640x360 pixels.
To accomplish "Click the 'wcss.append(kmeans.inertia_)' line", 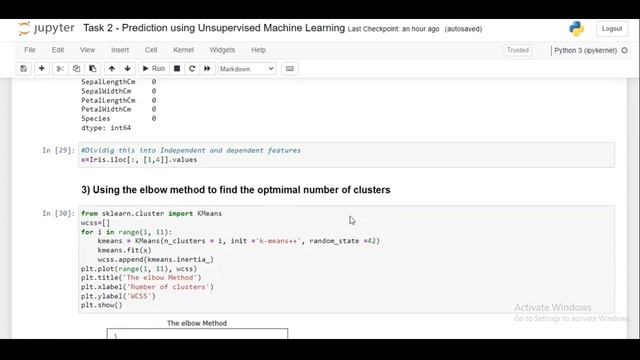I will (x=156, y=260).
